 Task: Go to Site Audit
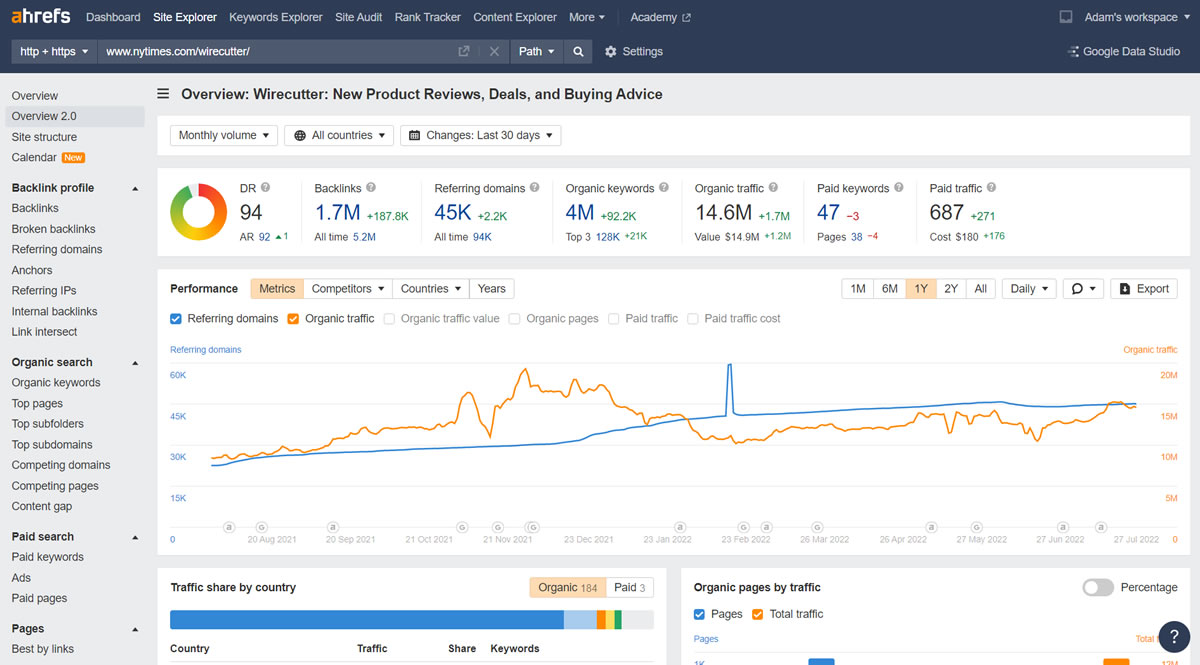pos(359,17)
